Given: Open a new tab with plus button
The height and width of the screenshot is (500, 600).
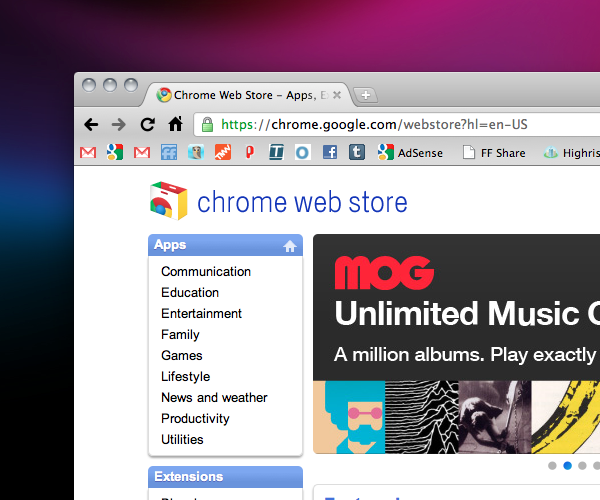Looking at the screenshot, I should point(365,95).
